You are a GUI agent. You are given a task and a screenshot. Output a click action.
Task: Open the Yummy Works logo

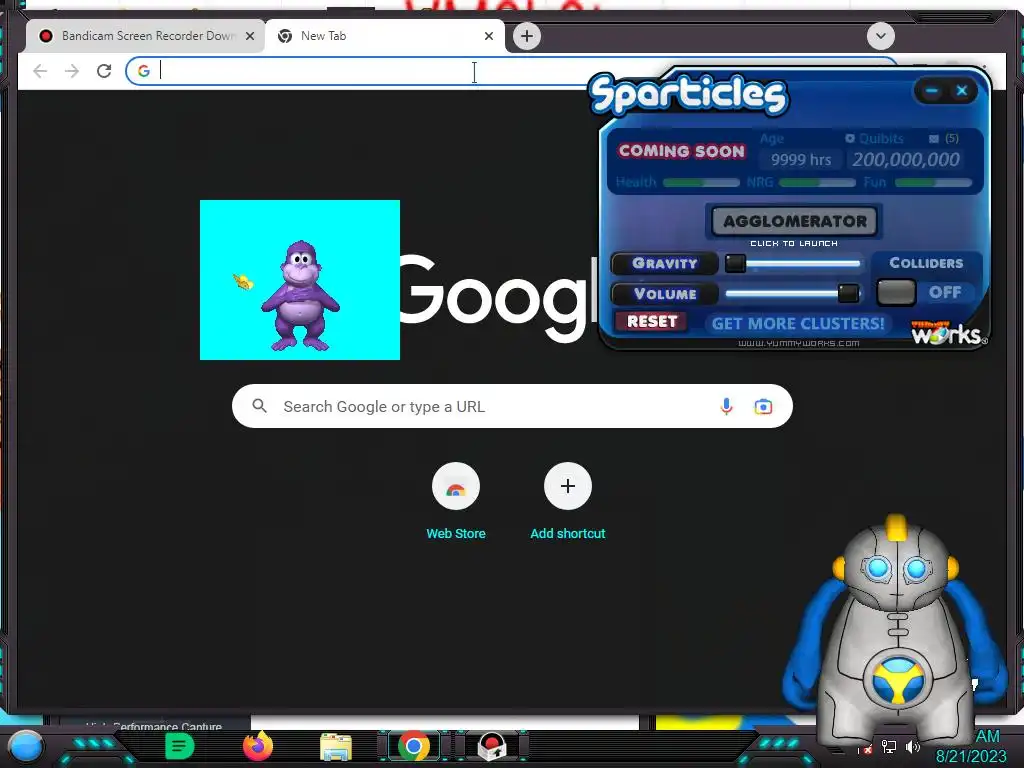948,332
